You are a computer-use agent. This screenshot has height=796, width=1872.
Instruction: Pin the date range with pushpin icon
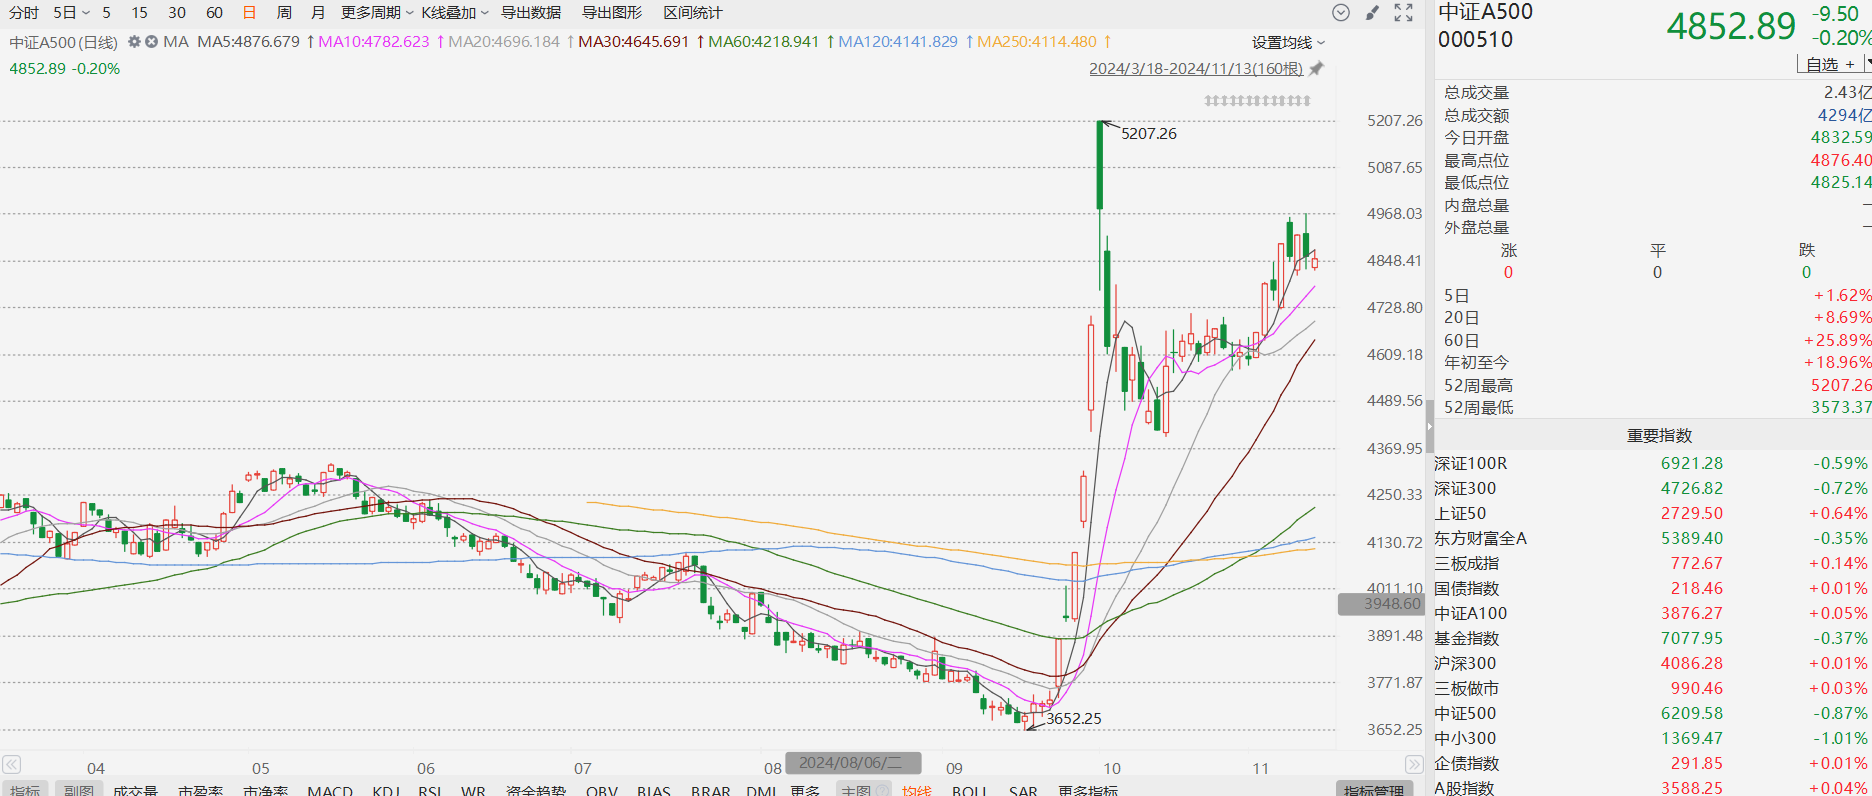pyautogui.click(x=1316, y=69)
